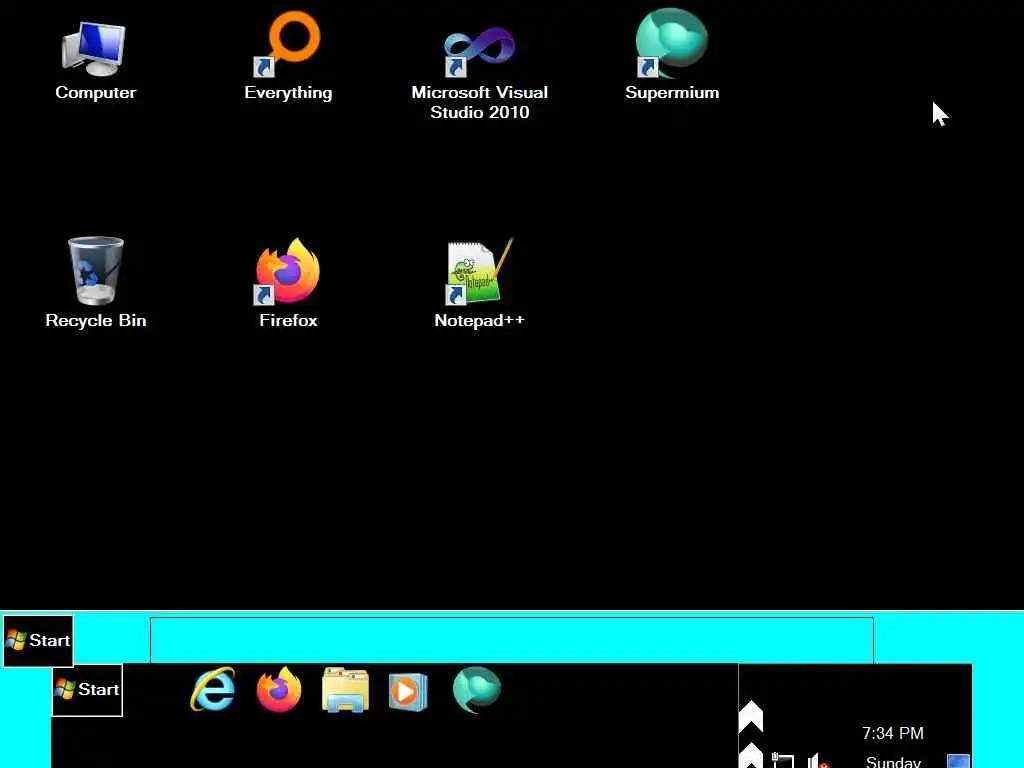
Task: Open Internet Explorer from the taskbar
Action: pos(213,689)
